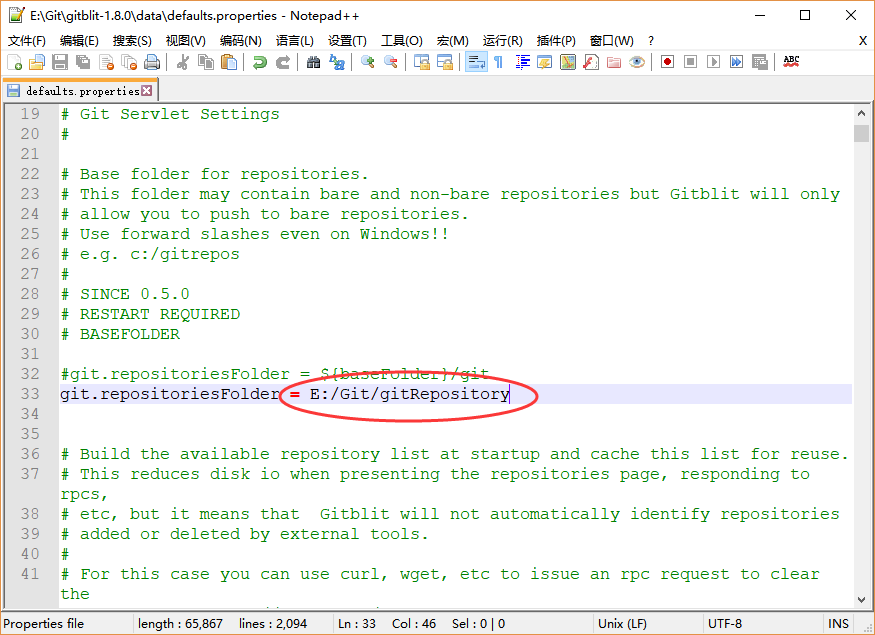Save the current recorded macro icon
This screenshot has width=875, height=635.
click(759, 62)
